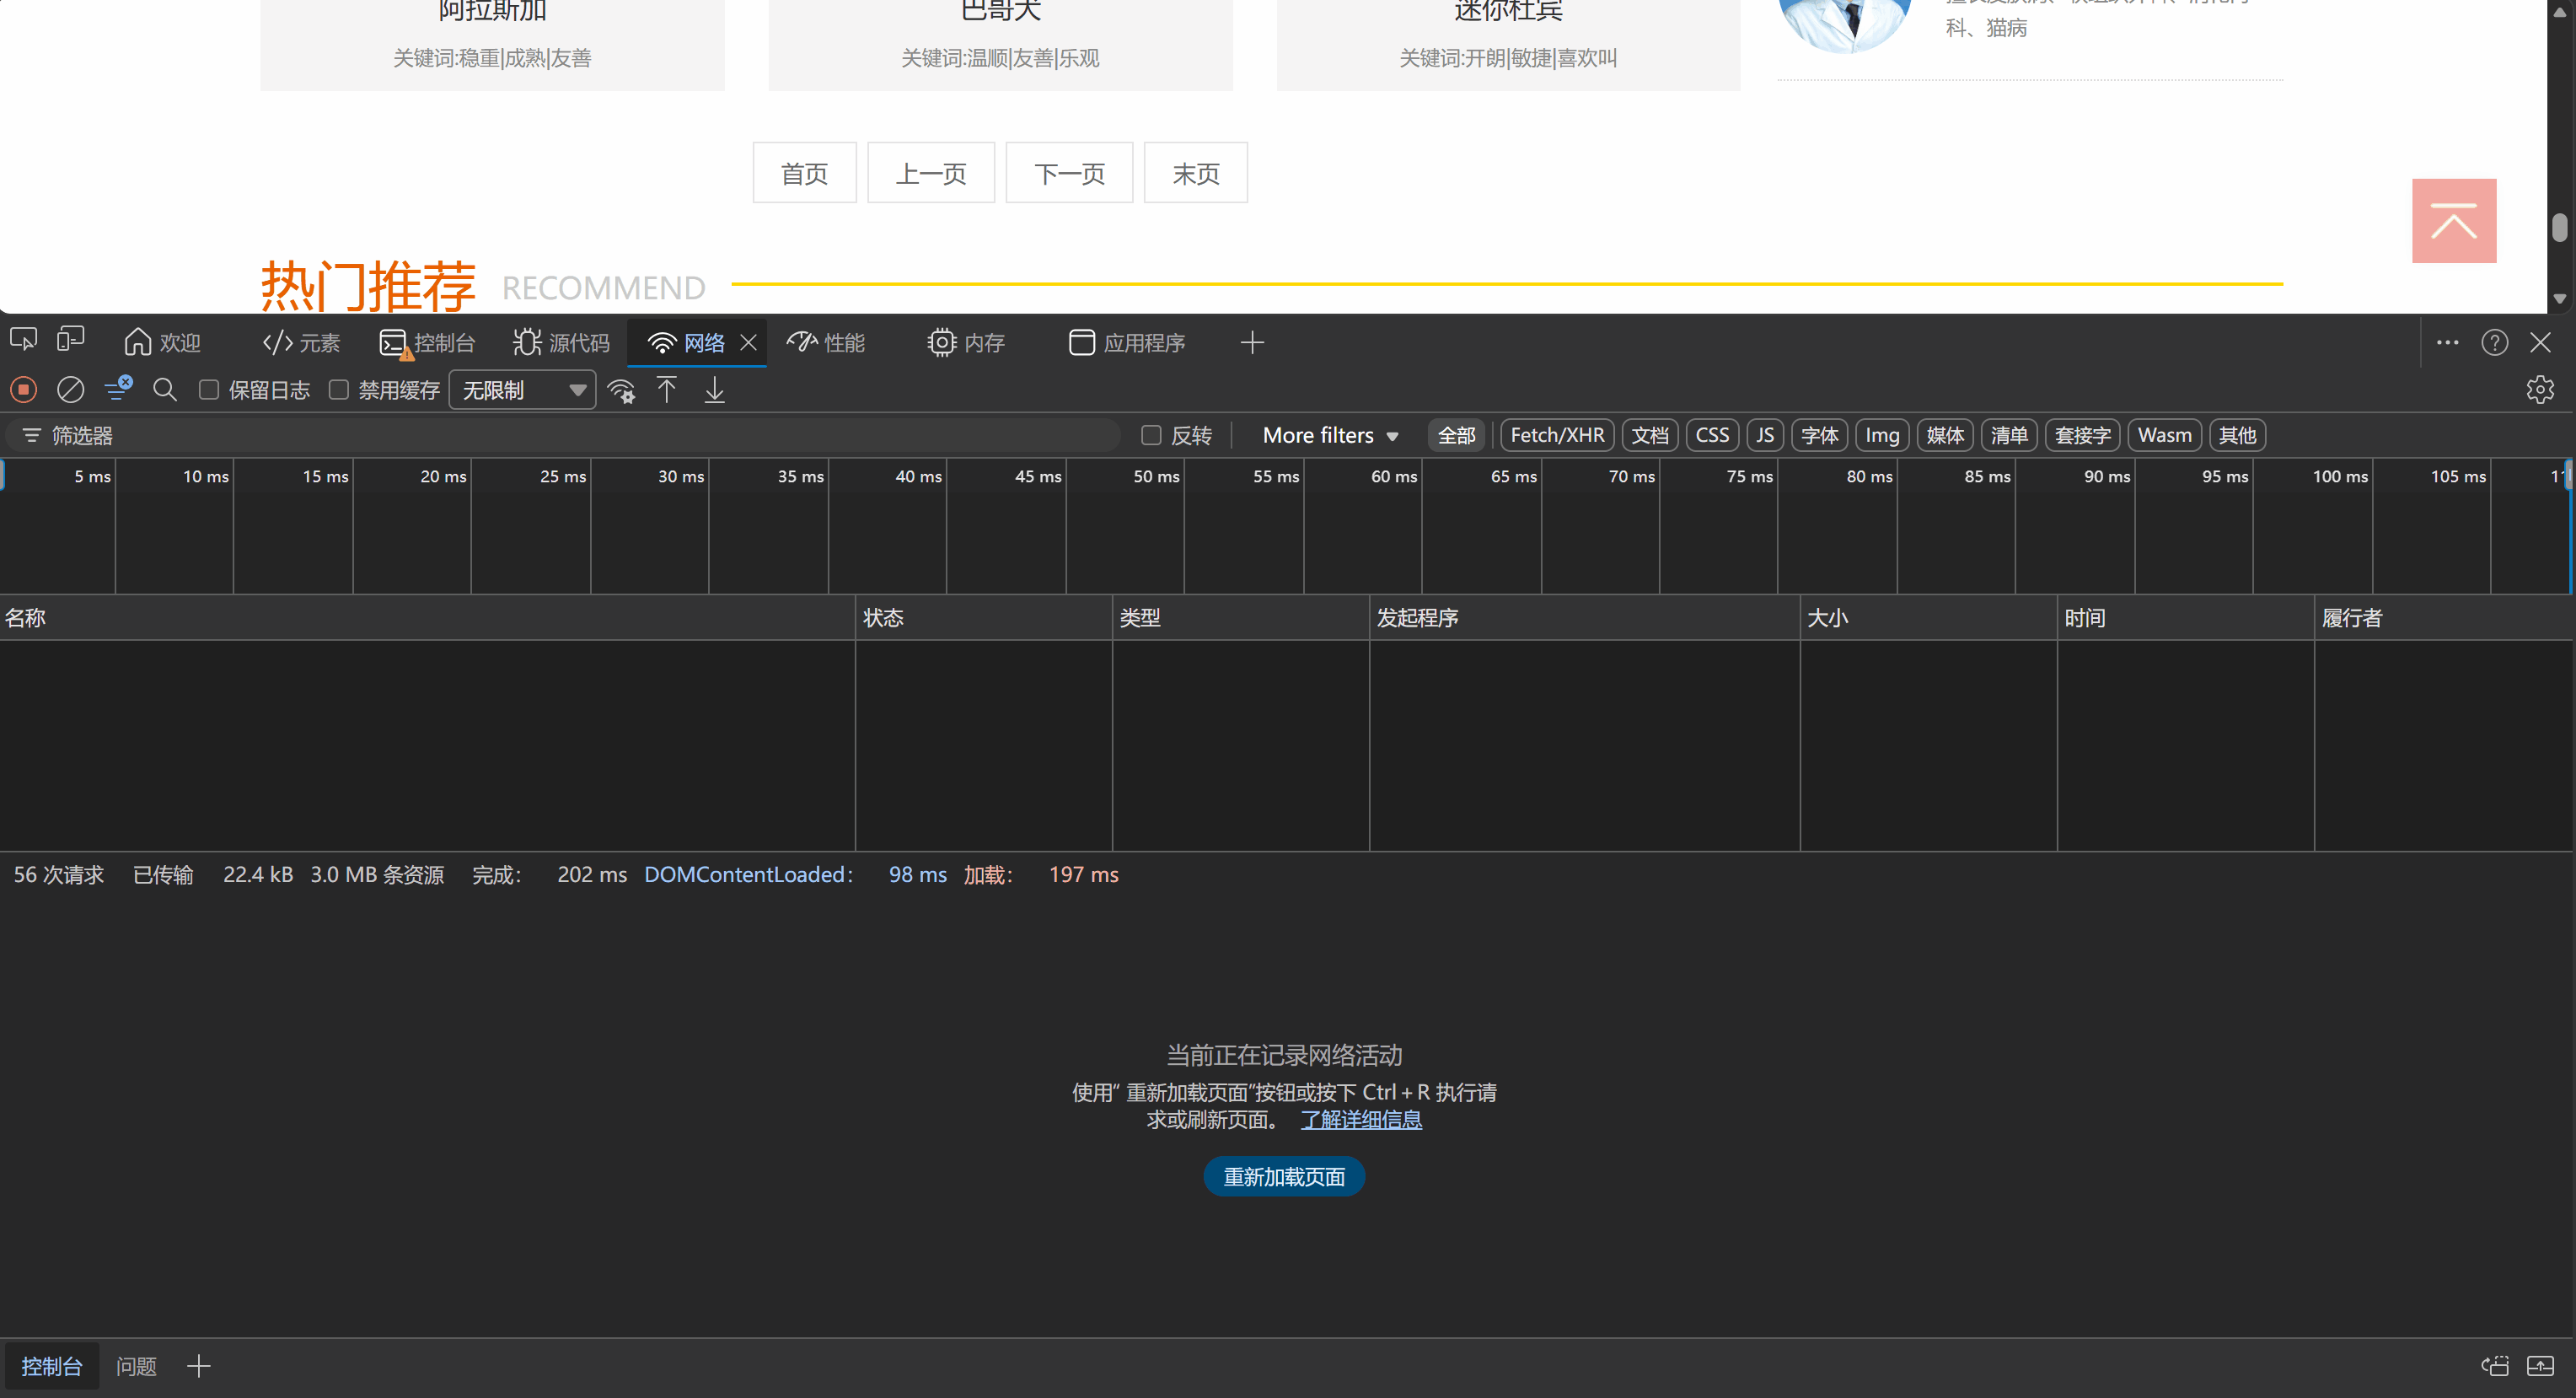Enable the 保留日志 checkbox
Image resolution: width=2576 pixels, height=1398 pixels.
(x=209, y=390)
